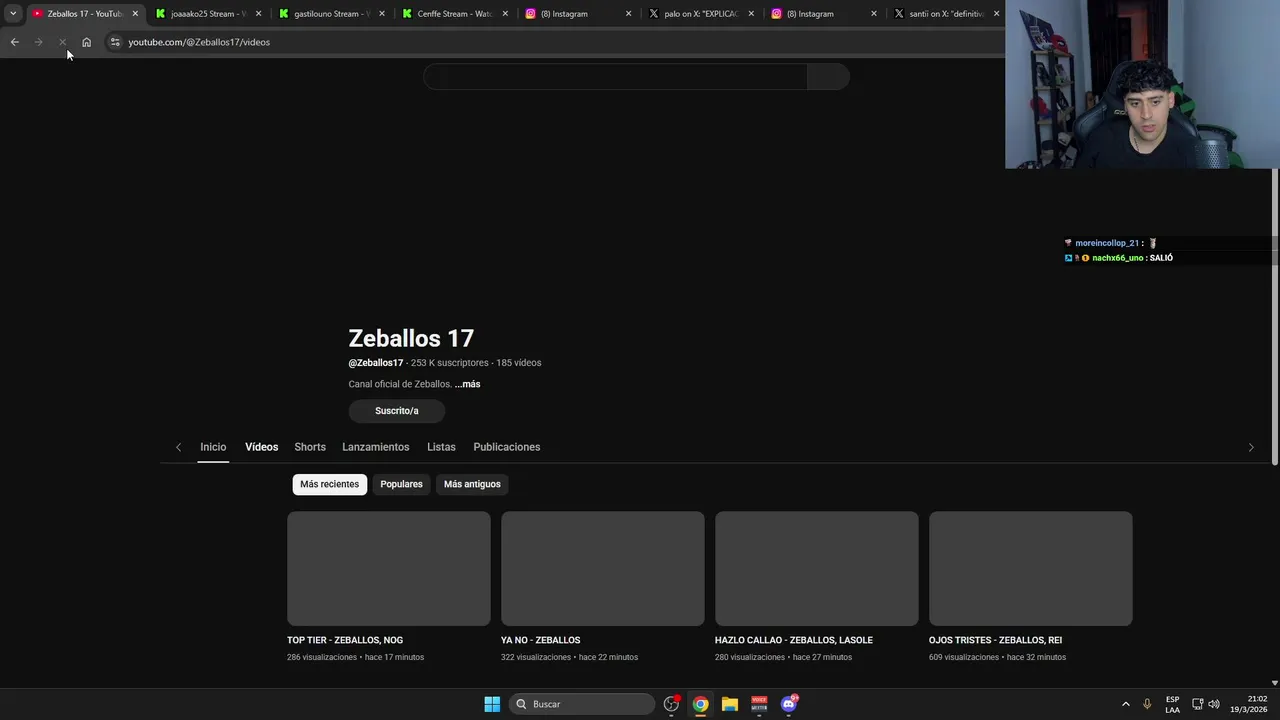Image resolution: width=1280 pixels, height=720 pixels.
Task: Open the Lanzamientos channel tab
Action: pos(376,447)
